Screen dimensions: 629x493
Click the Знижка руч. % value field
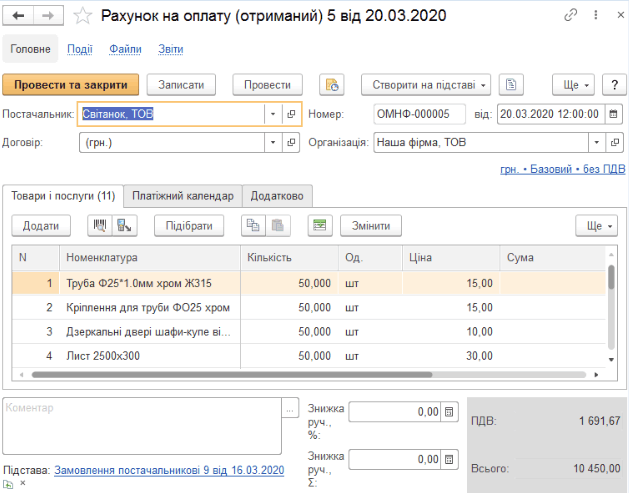395,412
